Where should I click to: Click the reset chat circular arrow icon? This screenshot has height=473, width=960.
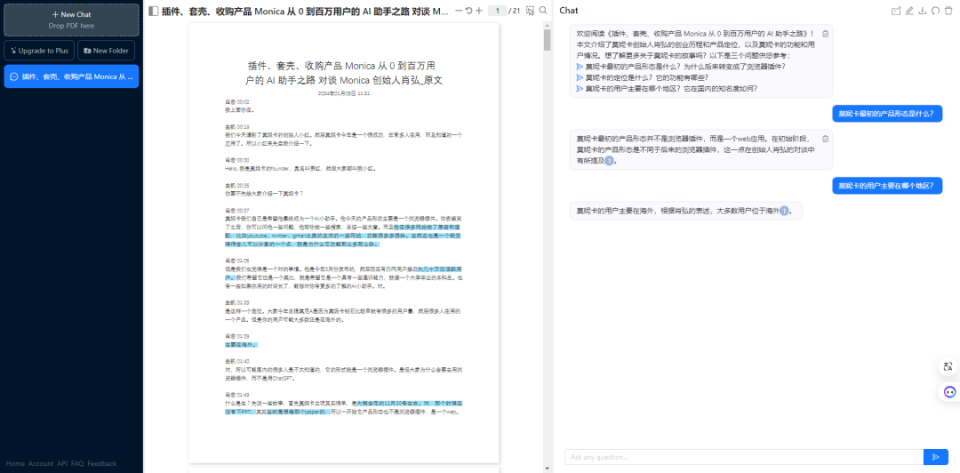[x=935, y=10]
